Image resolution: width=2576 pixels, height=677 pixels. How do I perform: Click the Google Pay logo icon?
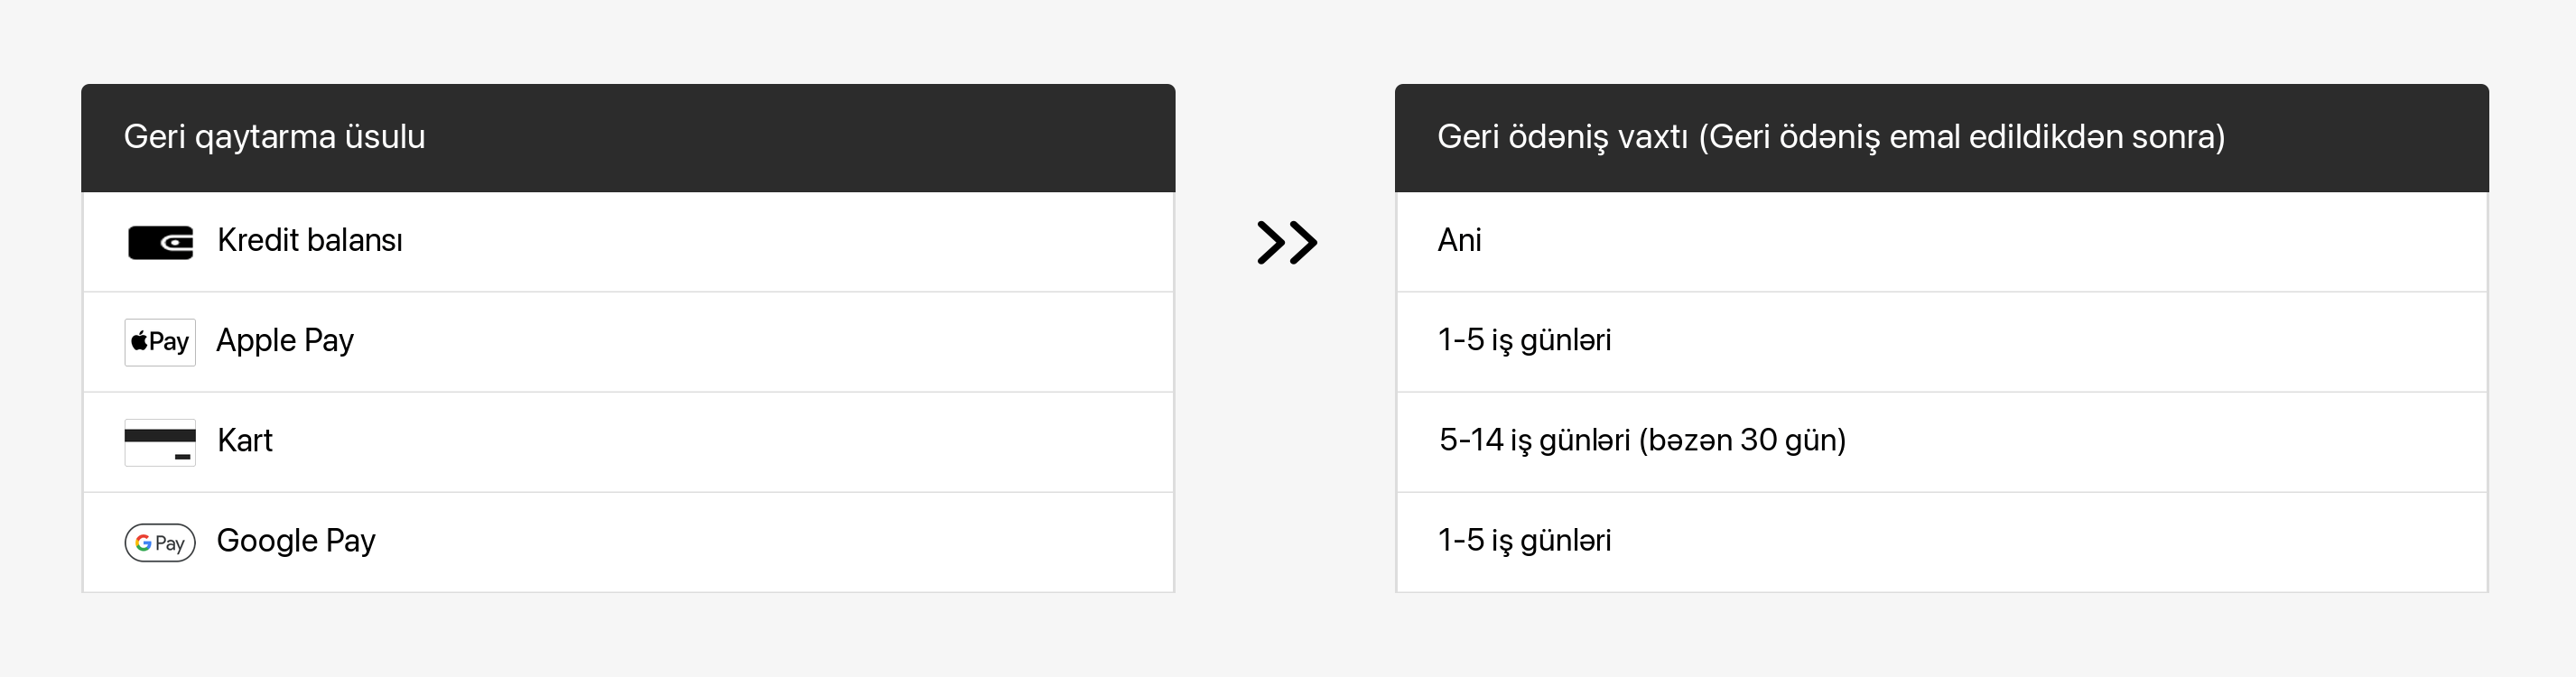click(160, 542)
